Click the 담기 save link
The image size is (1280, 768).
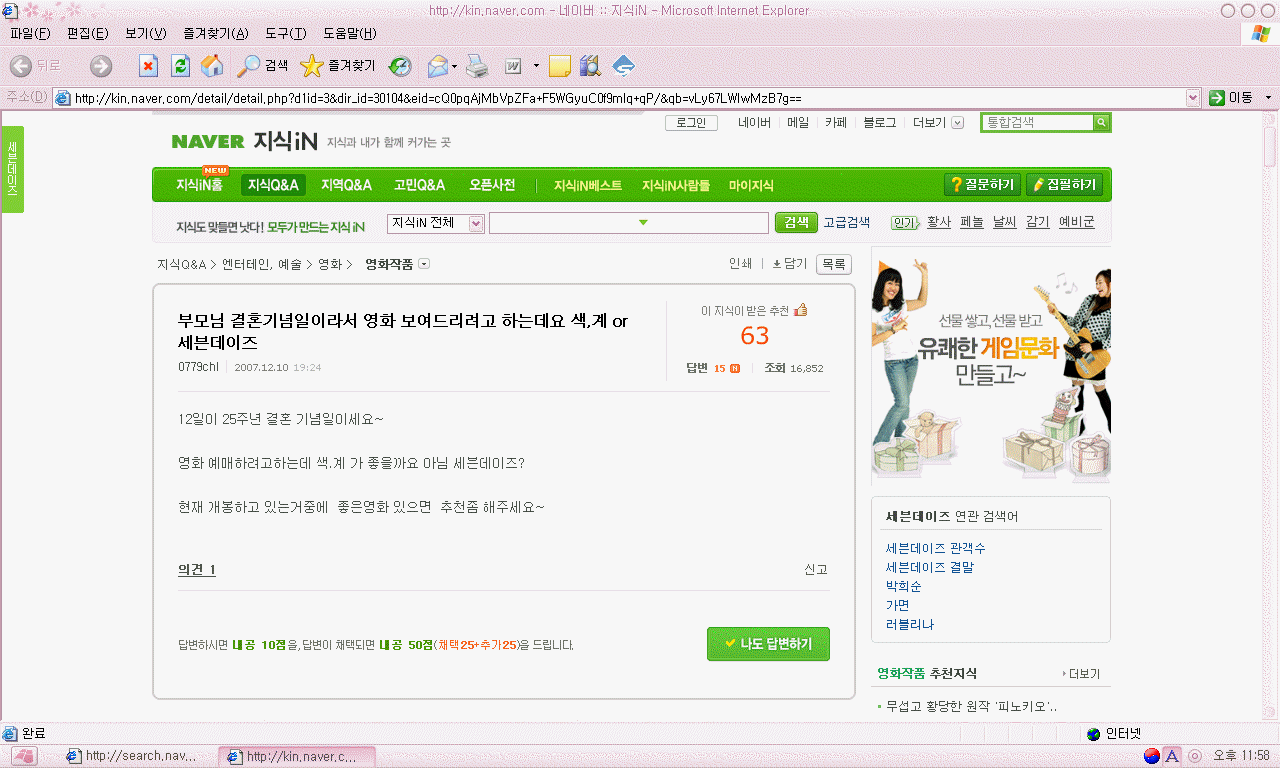[790, 264]
